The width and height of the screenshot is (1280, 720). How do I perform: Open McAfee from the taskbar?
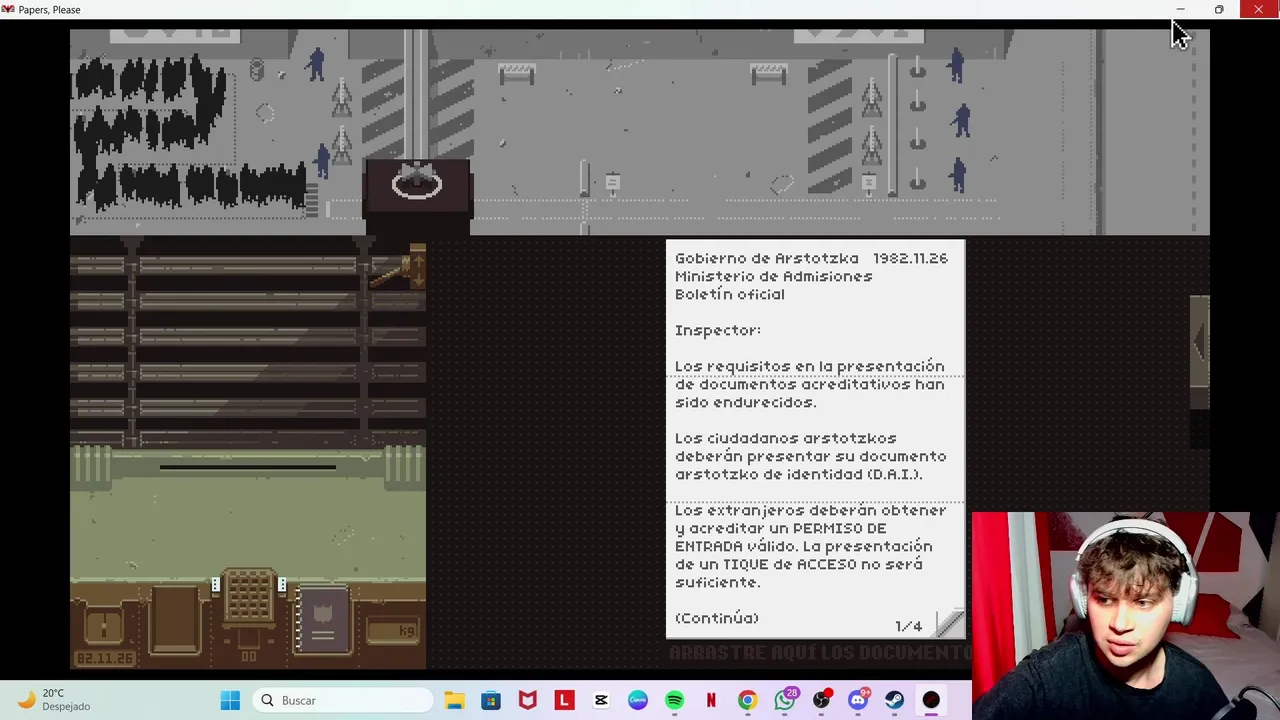[x=528, y=701]
